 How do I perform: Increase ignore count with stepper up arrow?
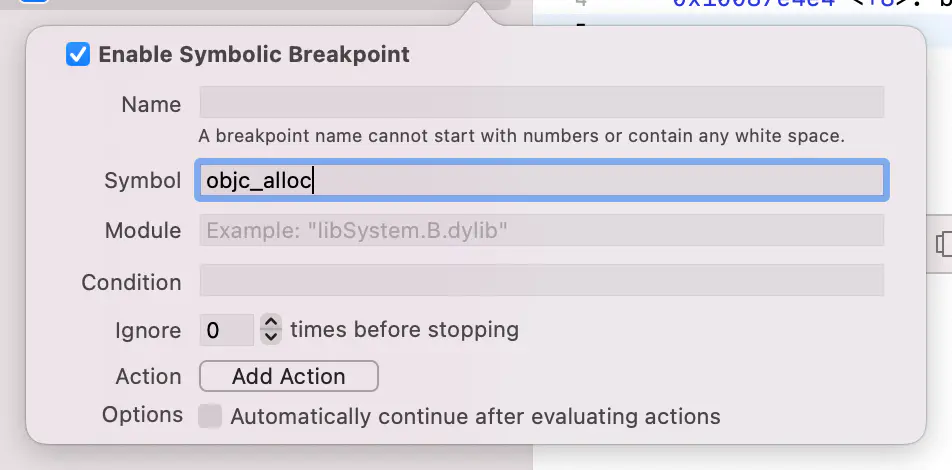(271, 322)
